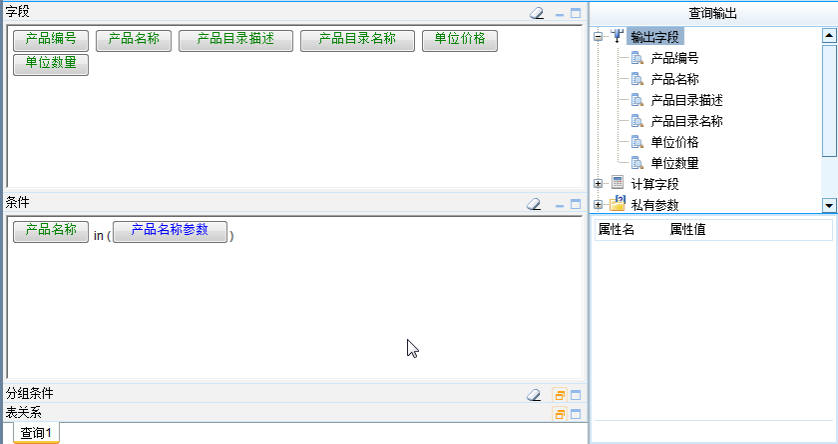Click the 分组条件 panel title
Image resolution: width=838 pixels, height=444 pixels.
click(x=29, y=394)
